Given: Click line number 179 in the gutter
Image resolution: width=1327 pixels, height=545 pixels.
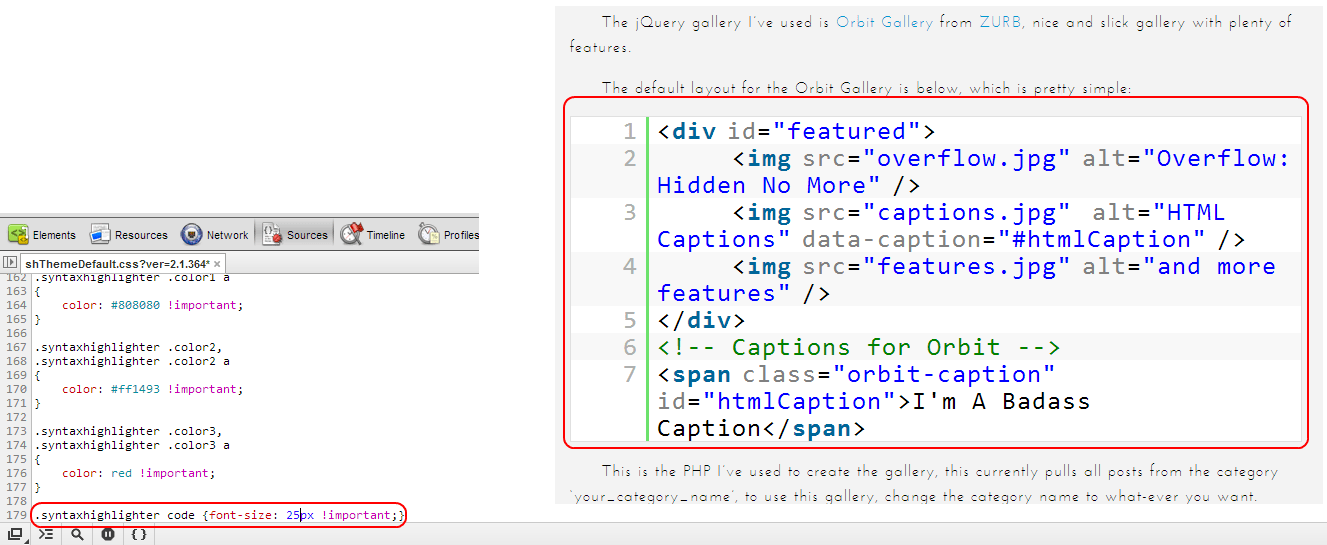Looking at the screenshot, I should [15, 515].
